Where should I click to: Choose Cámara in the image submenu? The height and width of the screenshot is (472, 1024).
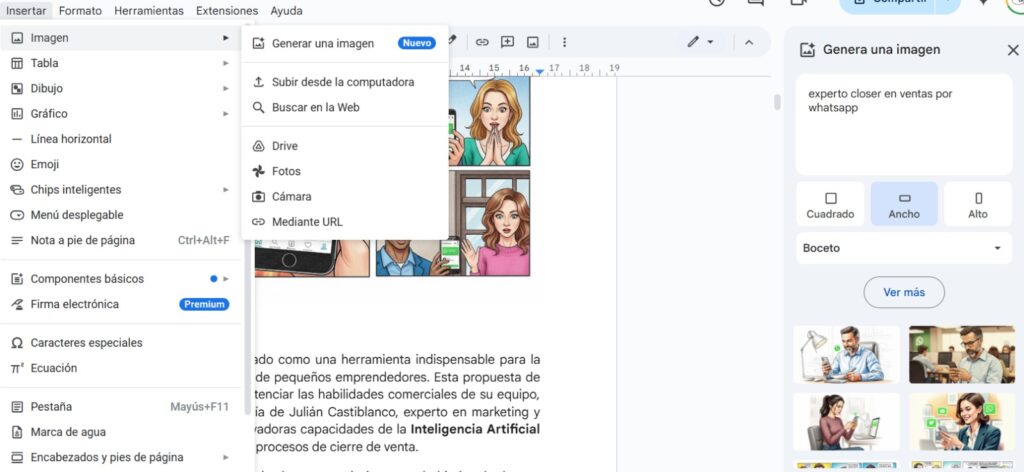coord(291,197)
